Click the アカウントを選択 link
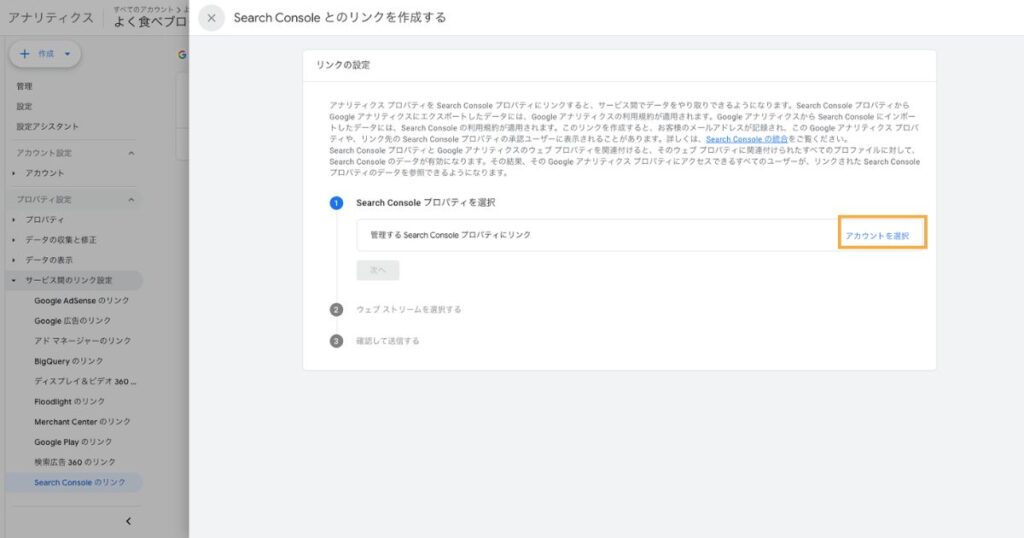Image resolution: width=1024 pixels, height=538 pixels. pyautogui.click(x=877, y=236)
